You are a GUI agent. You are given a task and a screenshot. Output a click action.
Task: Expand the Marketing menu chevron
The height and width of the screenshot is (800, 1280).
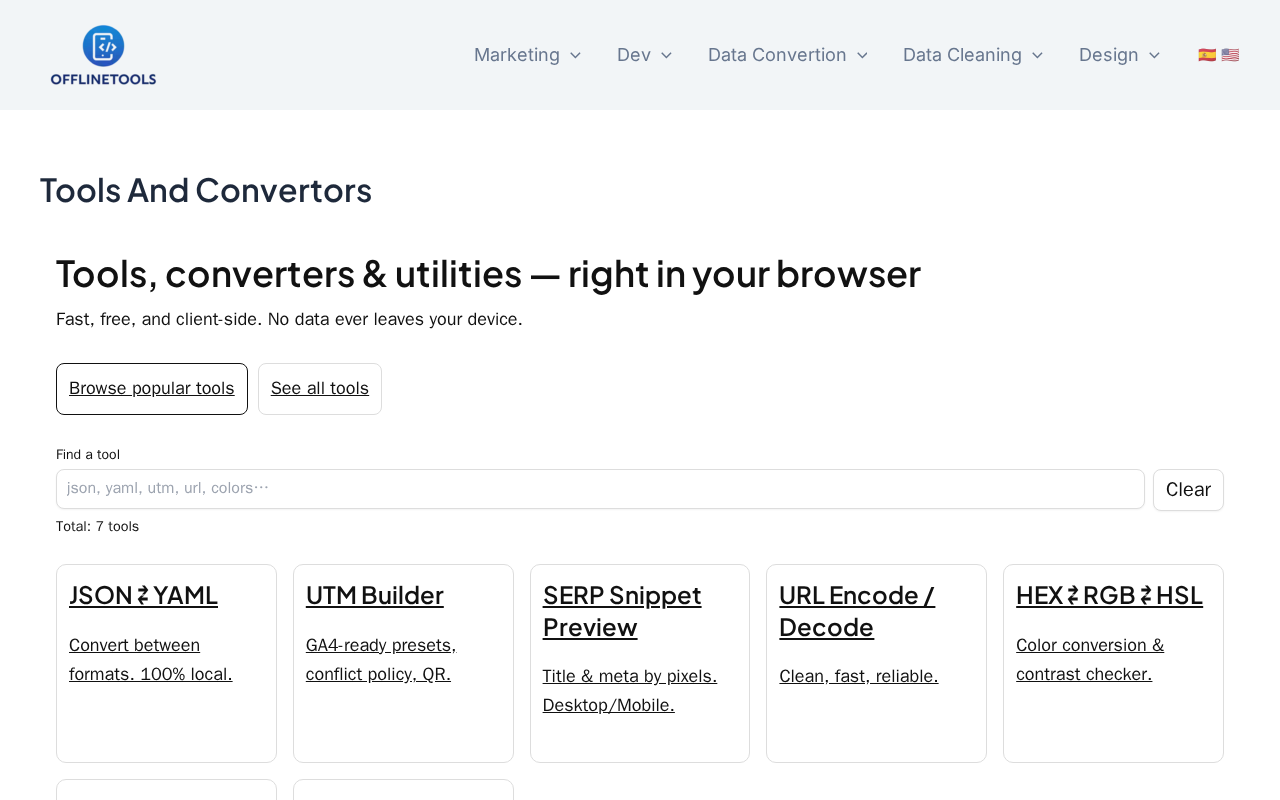pos(575,55)
